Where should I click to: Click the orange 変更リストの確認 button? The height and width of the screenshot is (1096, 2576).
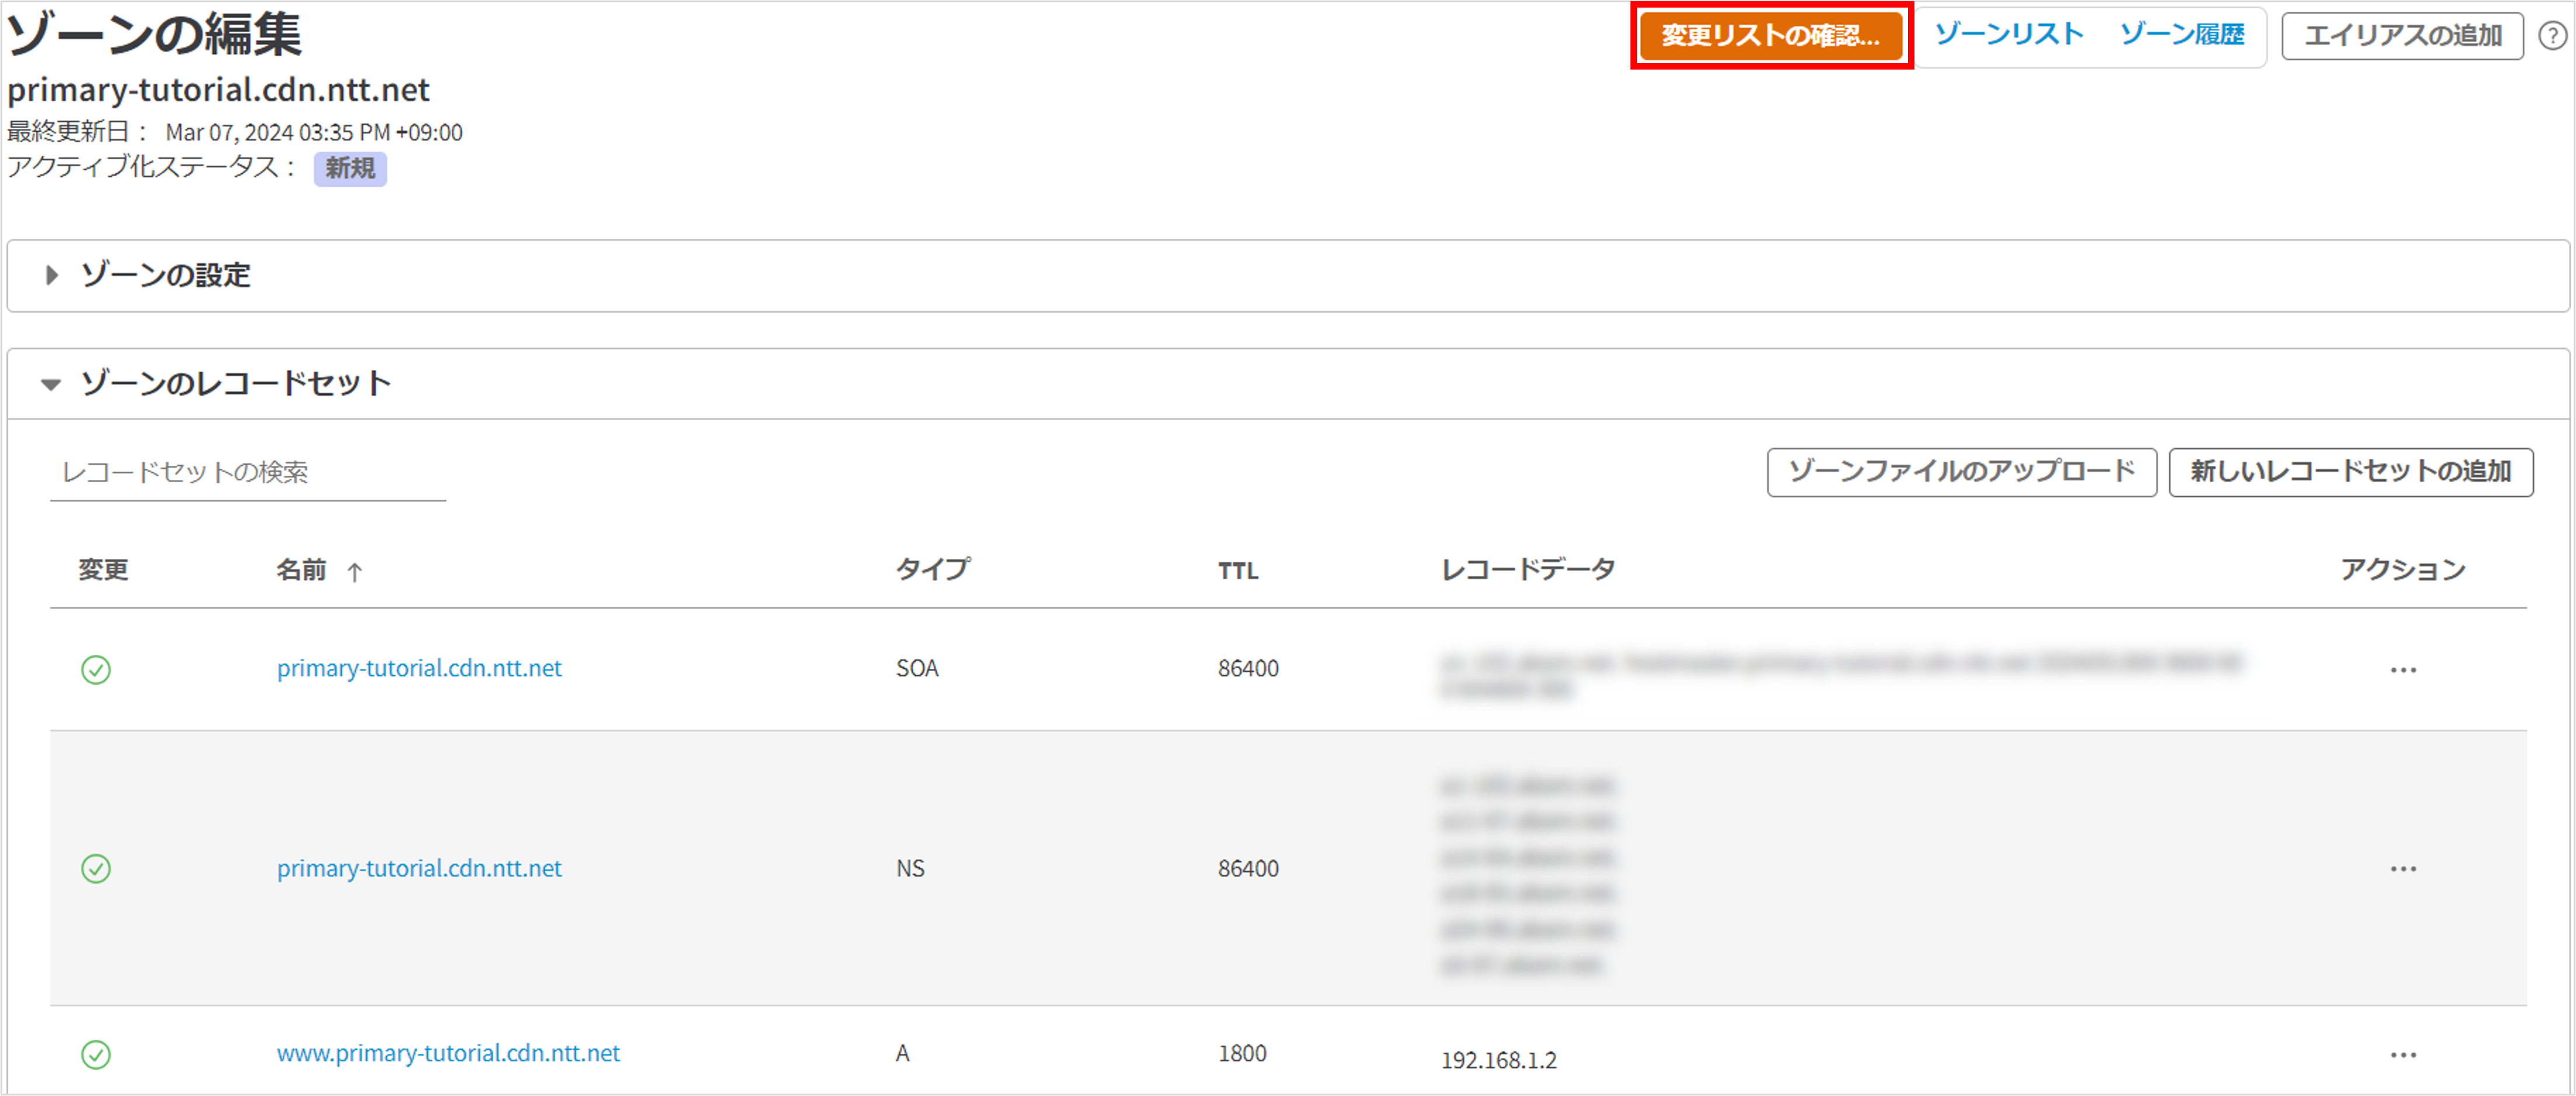click(x=1770, y=36)
